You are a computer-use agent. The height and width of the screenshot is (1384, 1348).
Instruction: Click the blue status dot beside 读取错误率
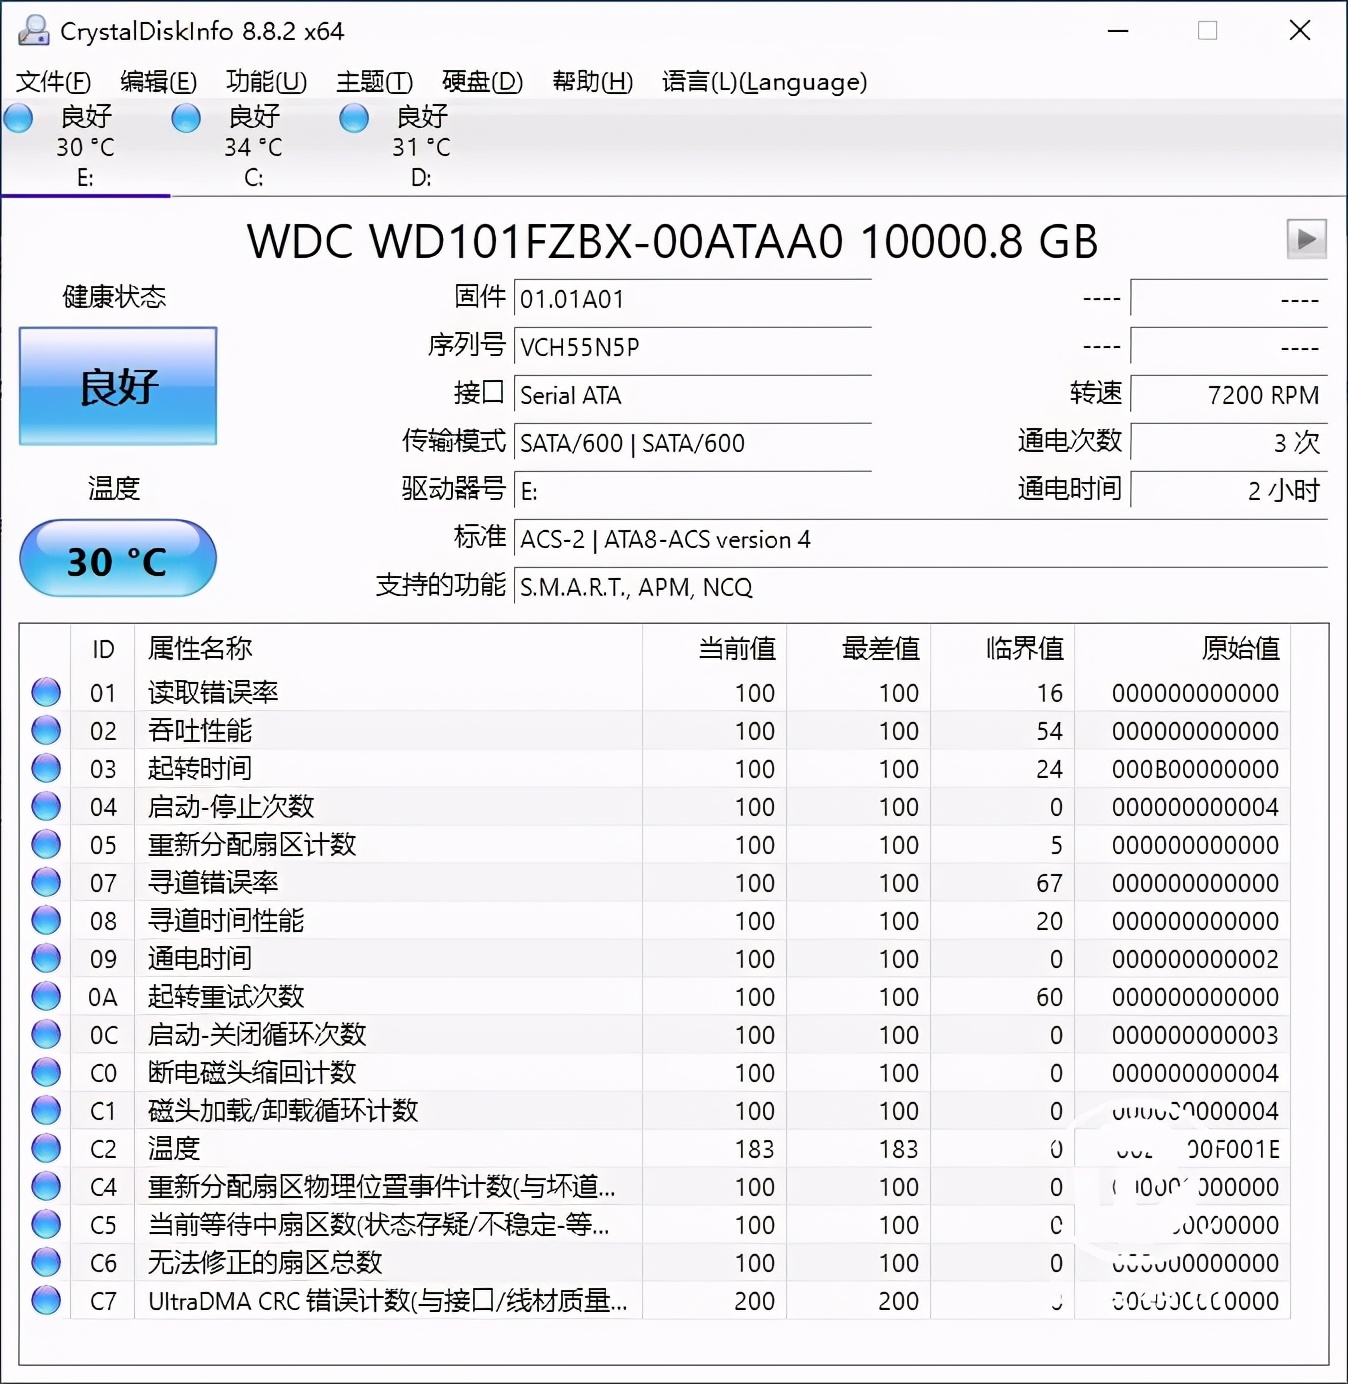45,691
